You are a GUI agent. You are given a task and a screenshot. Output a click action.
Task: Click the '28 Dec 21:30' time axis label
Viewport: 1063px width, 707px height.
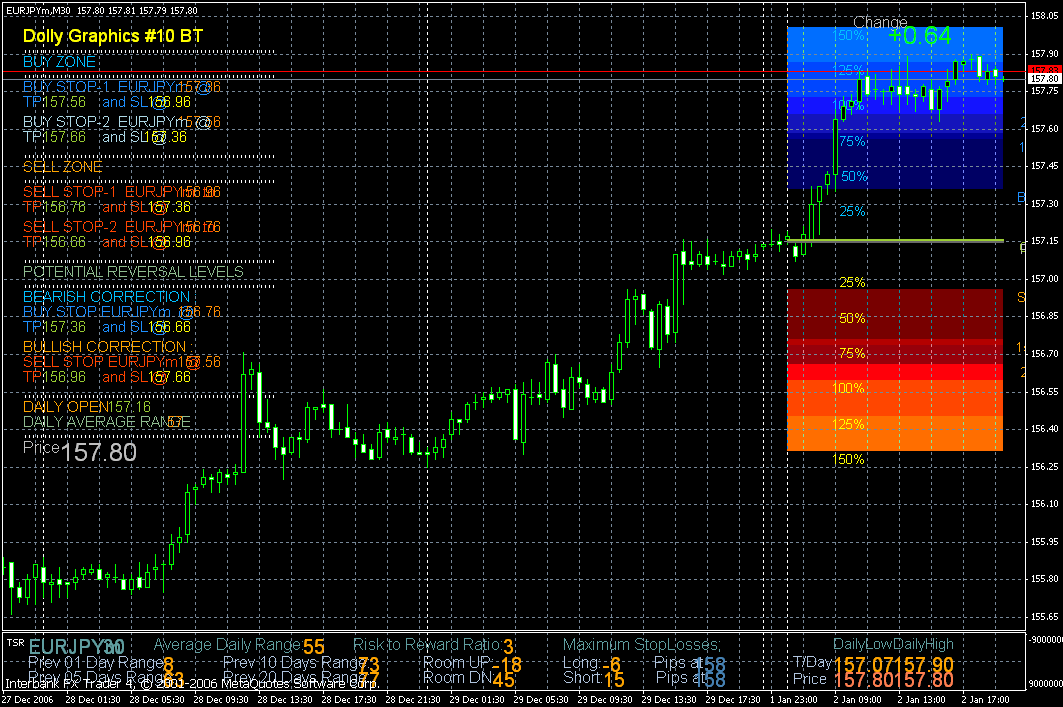[412, 700]
